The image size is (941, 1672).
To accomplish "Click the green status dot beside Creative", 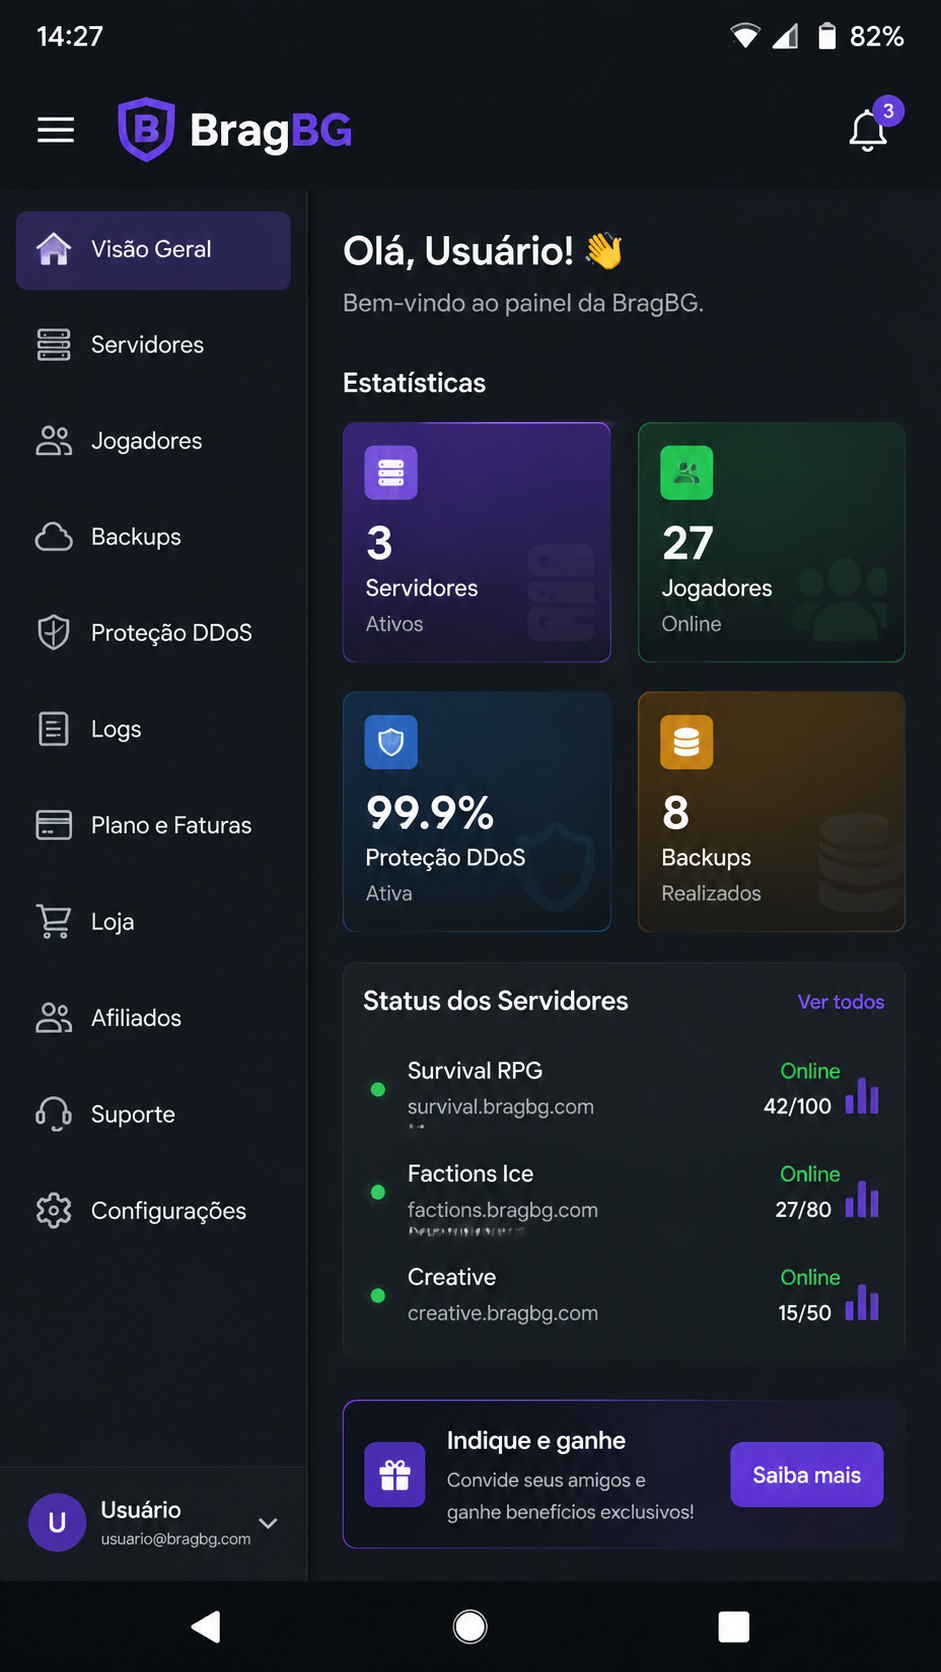I will 378,1295.
